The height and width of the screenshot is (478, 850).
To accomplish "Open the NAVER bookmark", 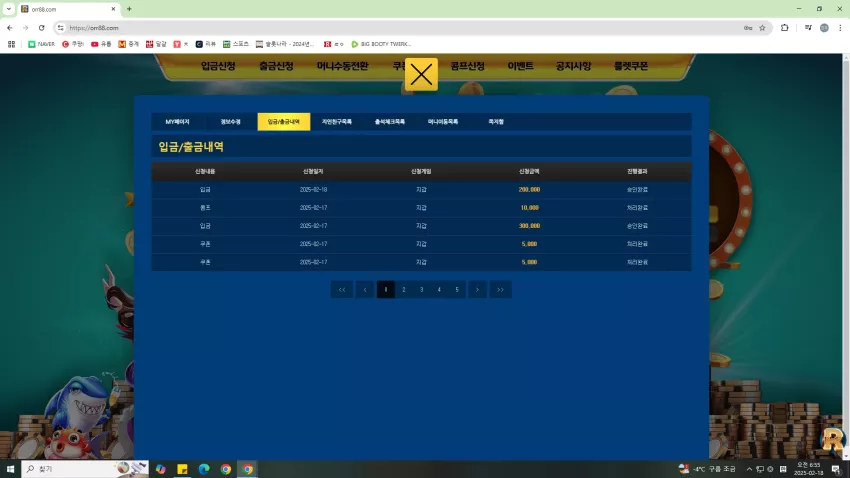I will pos(41,44).
